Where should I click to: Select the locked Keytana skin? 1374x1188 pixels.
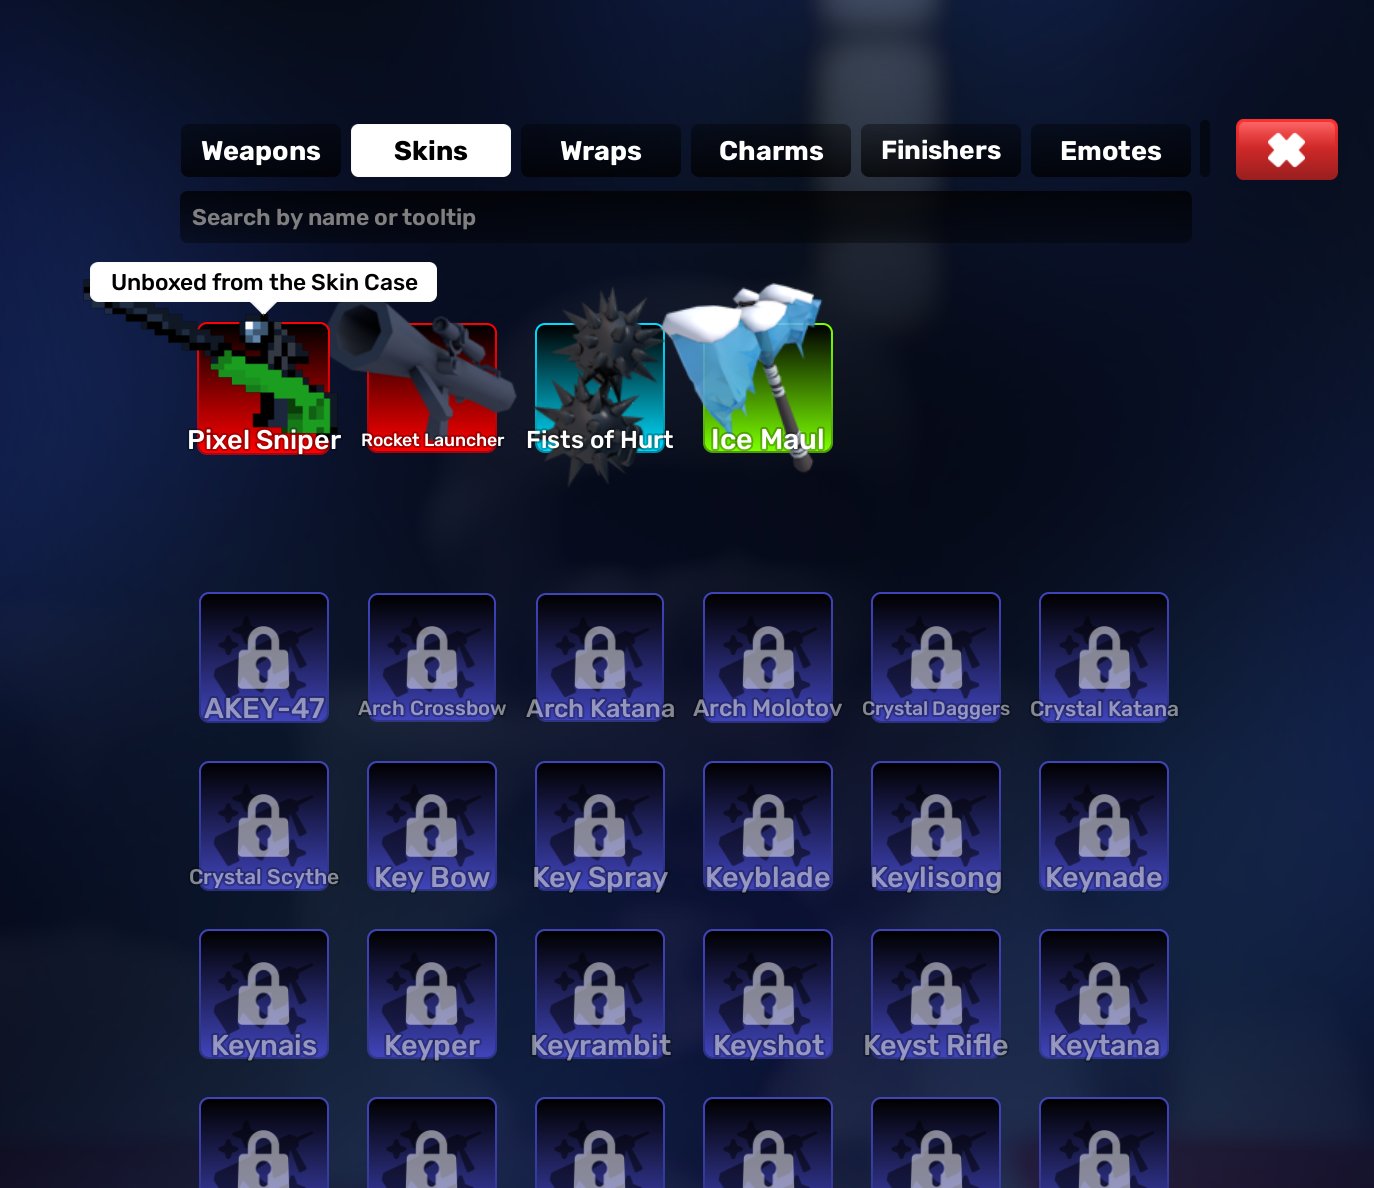tap(1104, 994)
